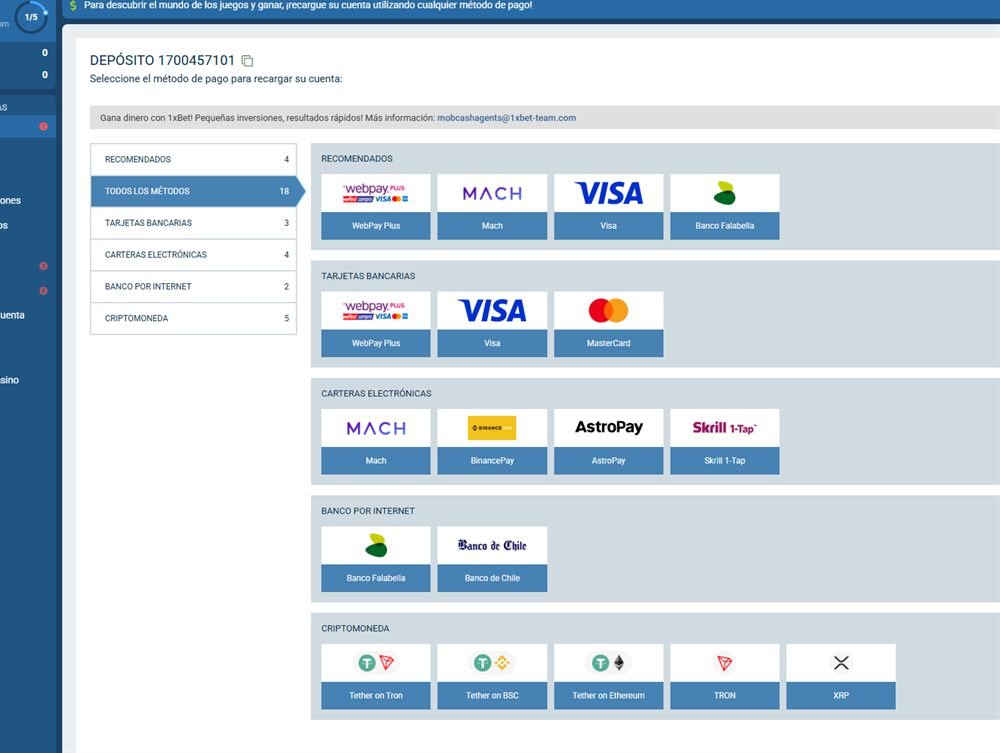Image resolution: width=1000 pixels, height=753 pixels.
Task: Pick Banco Falabella in Recomendados section
Action: [724, 207]
